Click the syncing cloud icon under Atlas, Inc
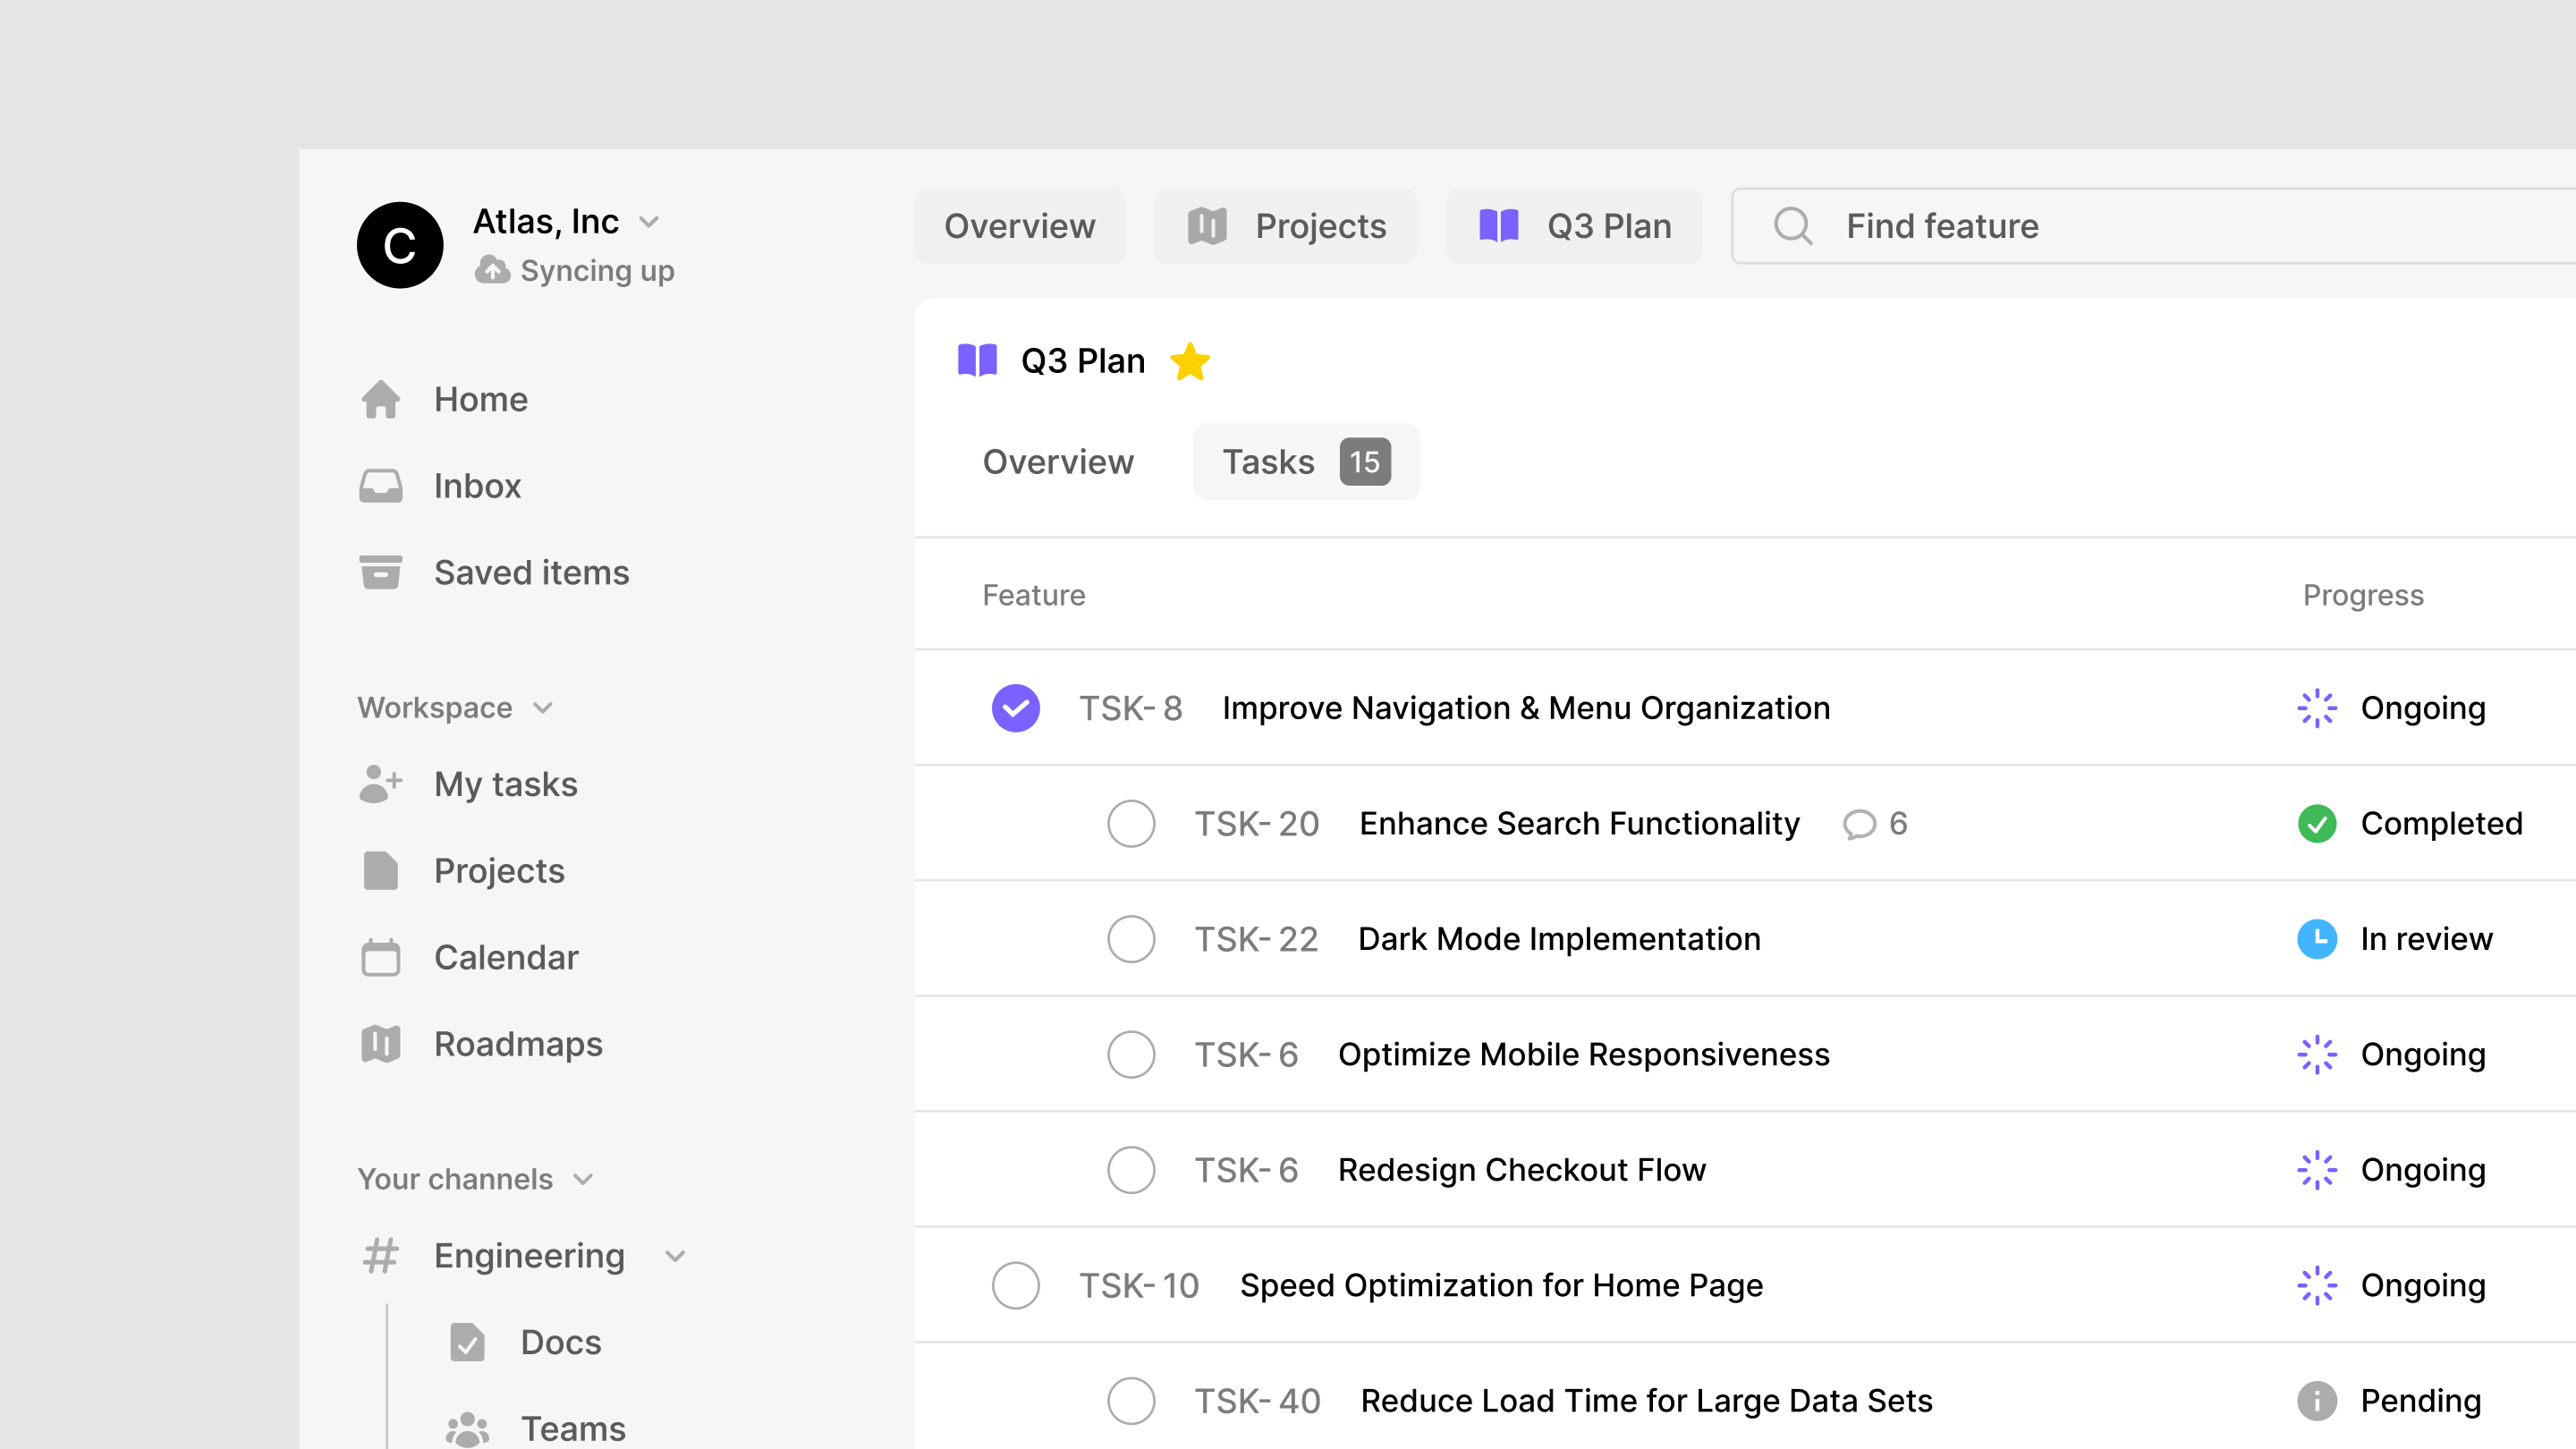The width and height of the screenshot is (2576, 1449). [493, 270]
